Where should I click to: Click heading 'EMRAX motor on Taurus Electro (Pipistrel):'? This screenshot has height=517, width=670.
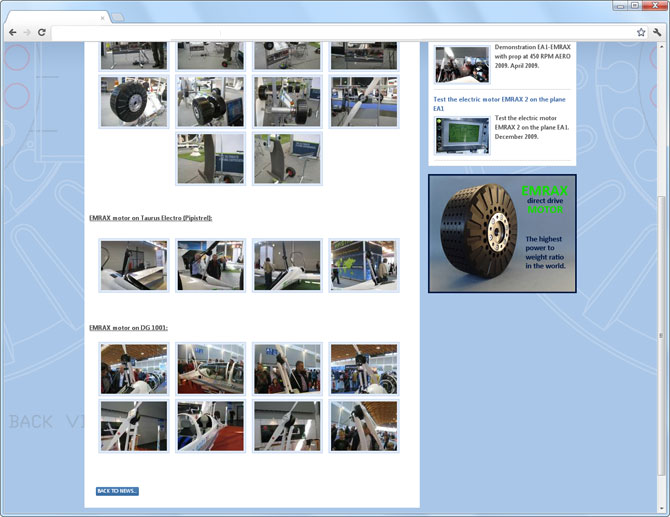[x=151, y=218]
